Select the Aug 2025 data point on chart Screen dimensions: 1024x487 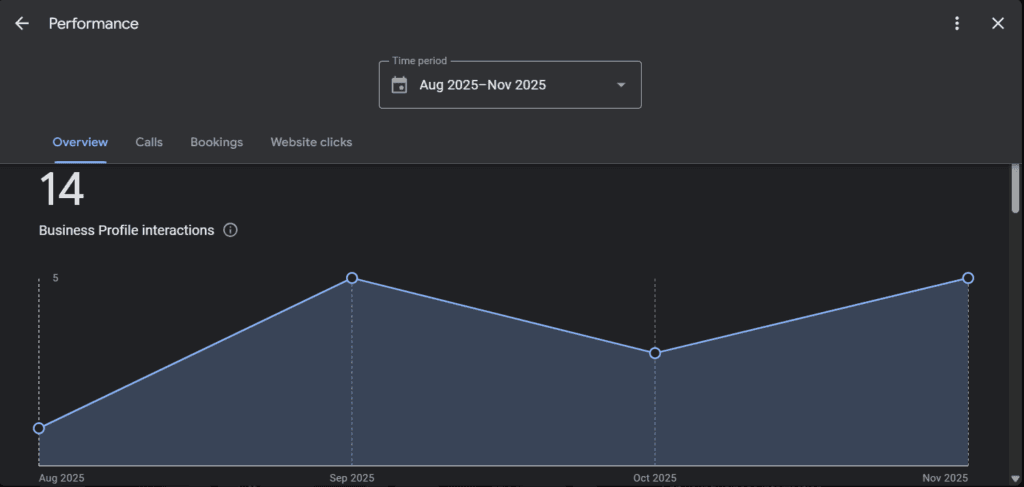click(39, 428)
